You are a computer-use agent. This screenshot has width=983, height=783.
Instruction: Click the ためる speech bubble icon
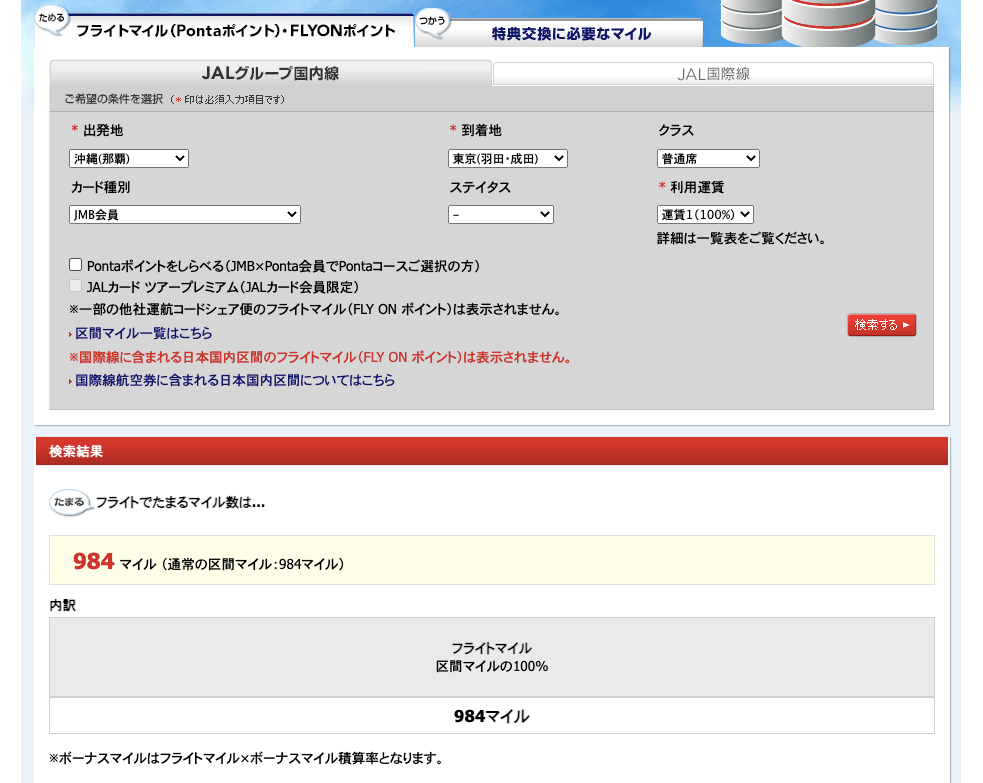pos(51,20)
